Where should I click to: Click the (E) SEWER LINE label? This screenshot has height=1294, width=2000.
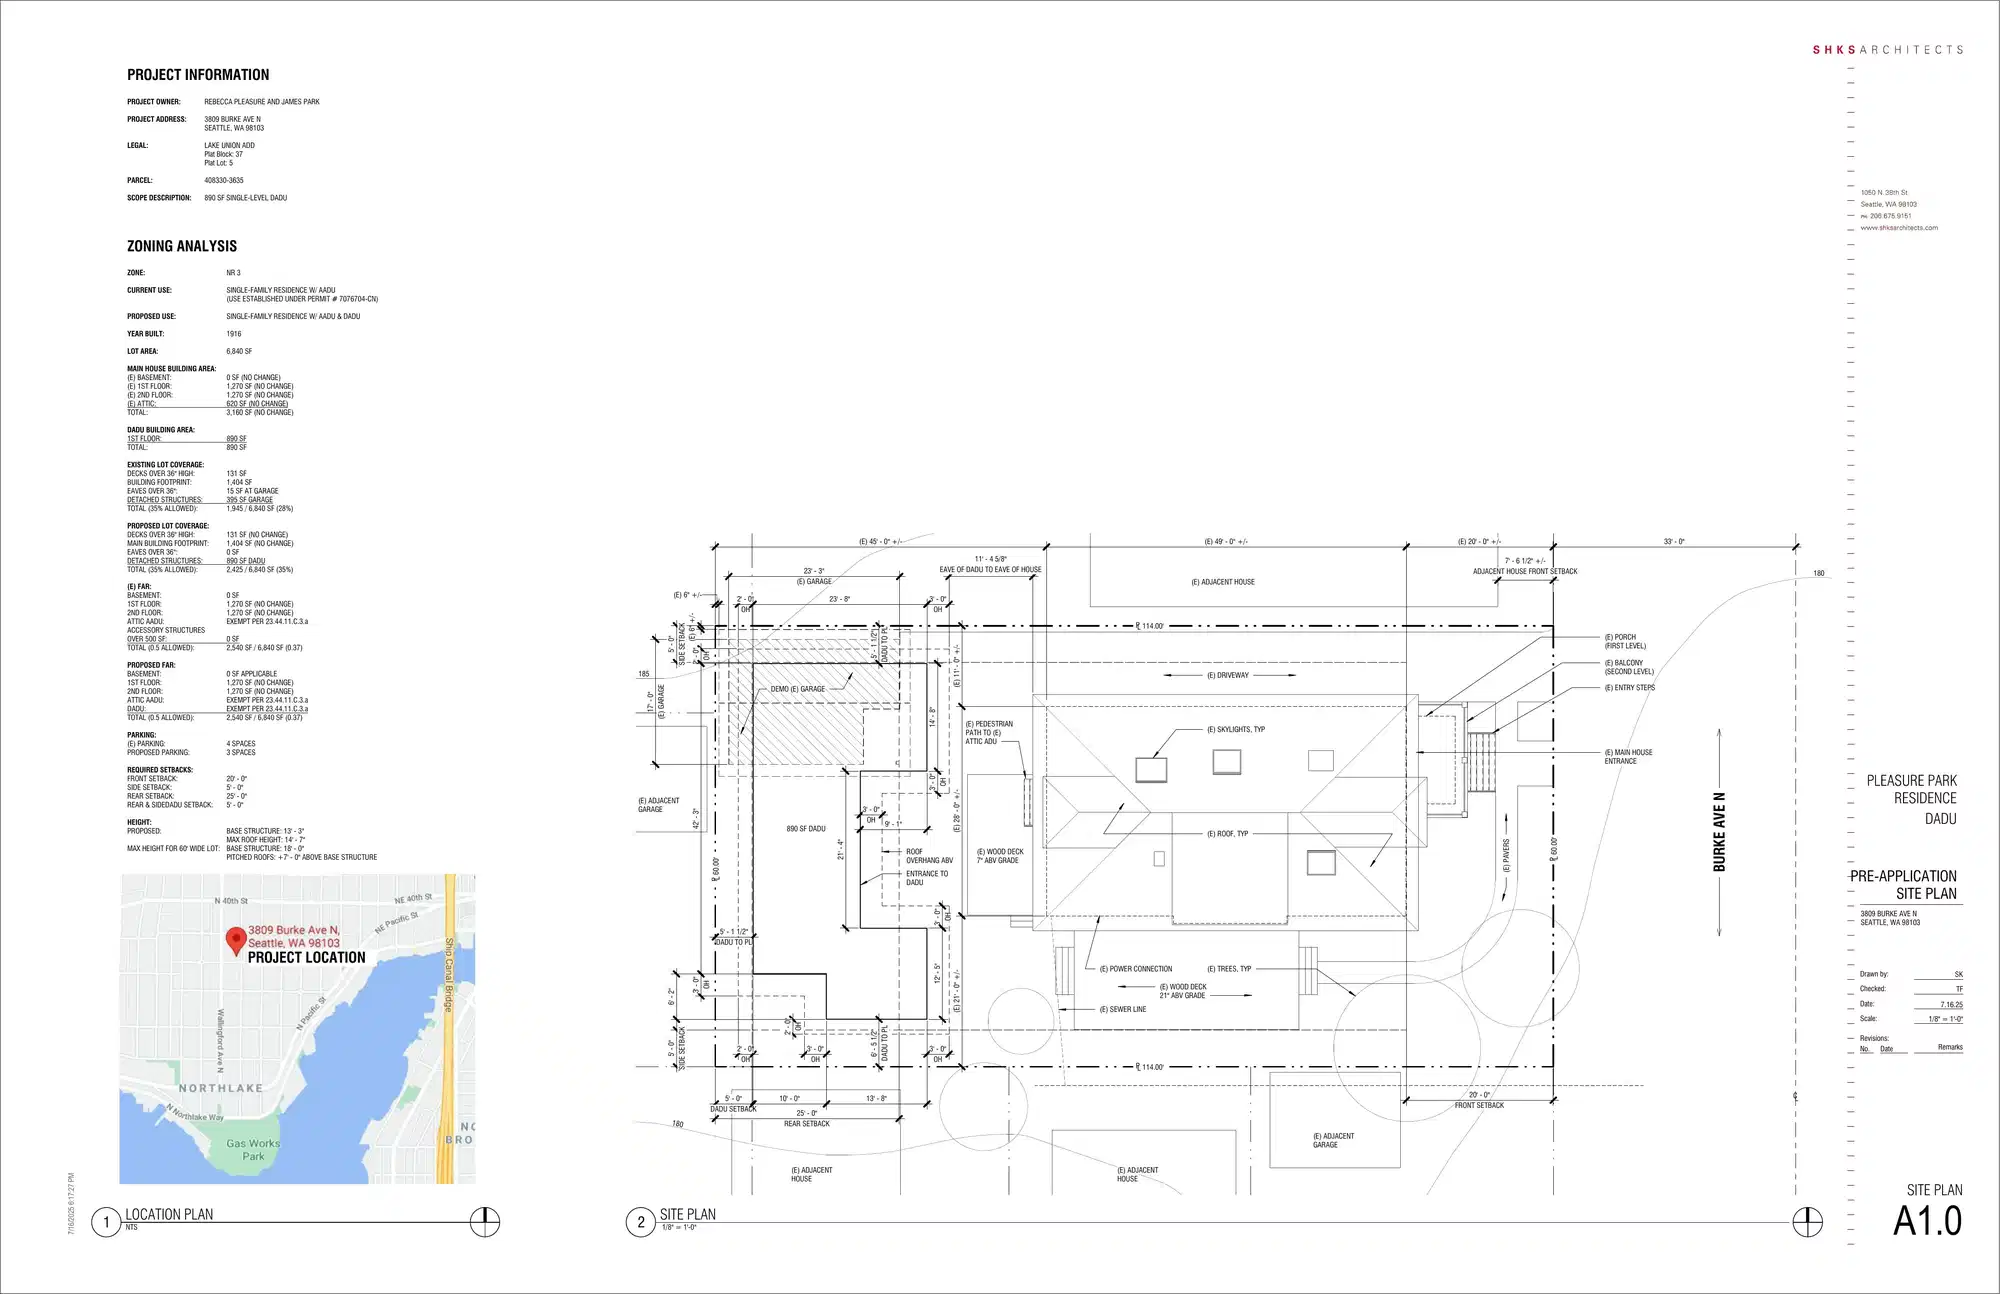pos(1123,1010)
